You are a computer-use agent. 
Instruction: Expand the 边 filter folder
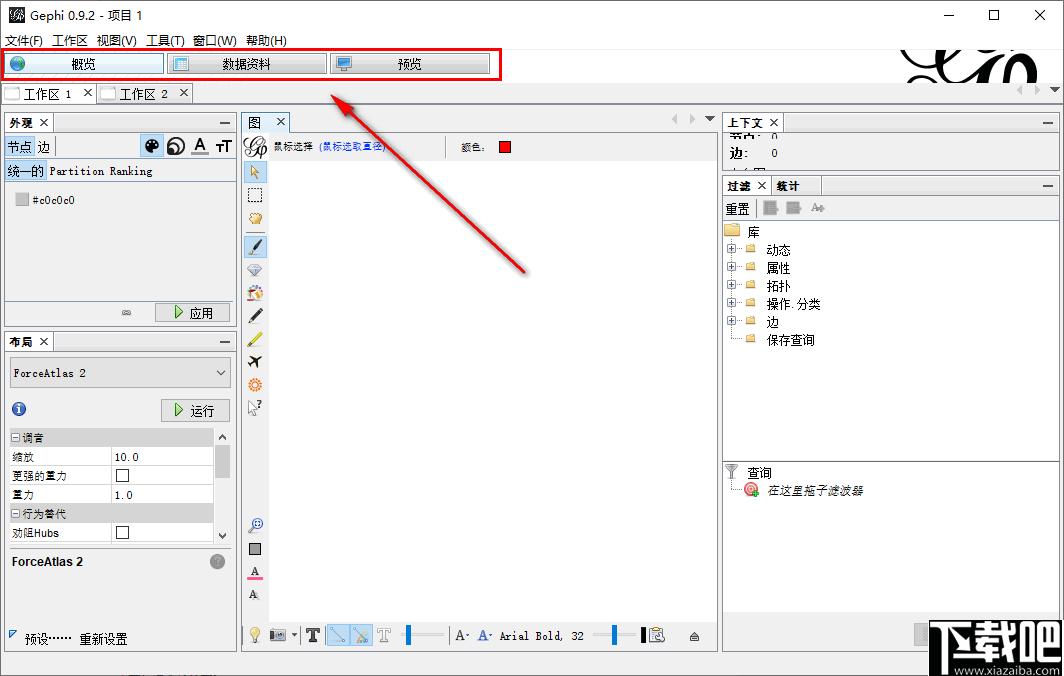click(732, 320)
